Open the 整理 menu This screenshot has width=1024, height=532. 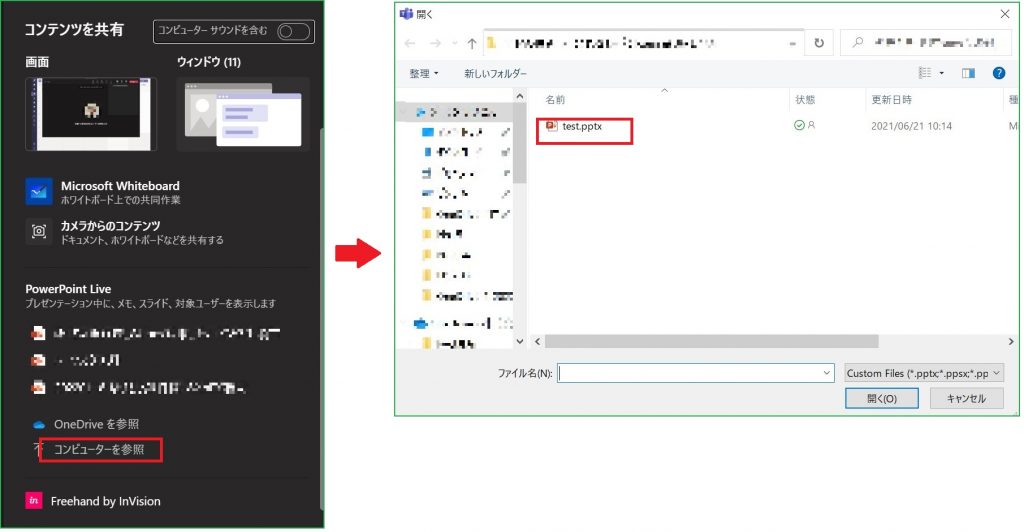click(x=424, y=74)
